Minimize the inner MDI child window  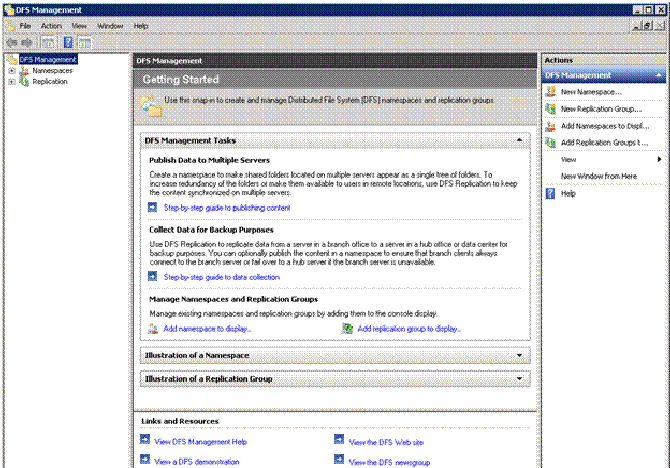coord(638,26)
